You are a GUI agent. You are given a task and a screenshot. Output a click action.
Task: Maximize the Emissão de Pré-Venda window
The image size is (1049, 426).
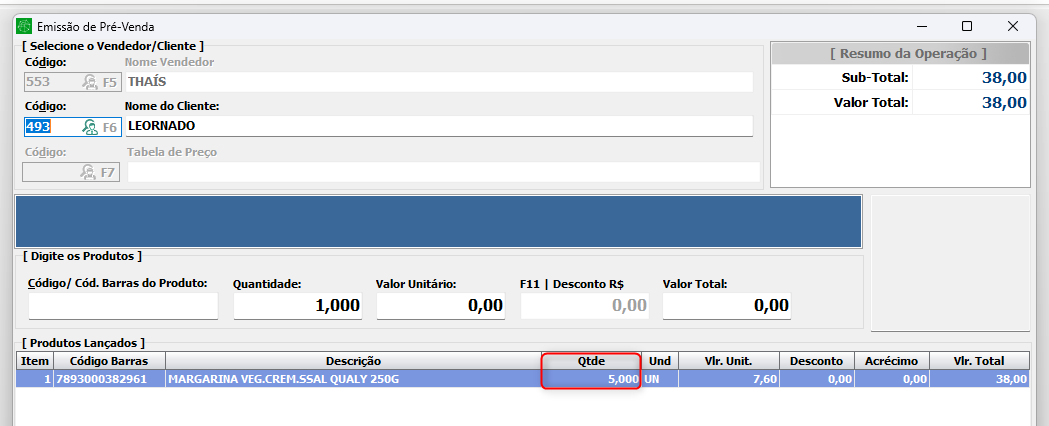(x=966, y=25)
